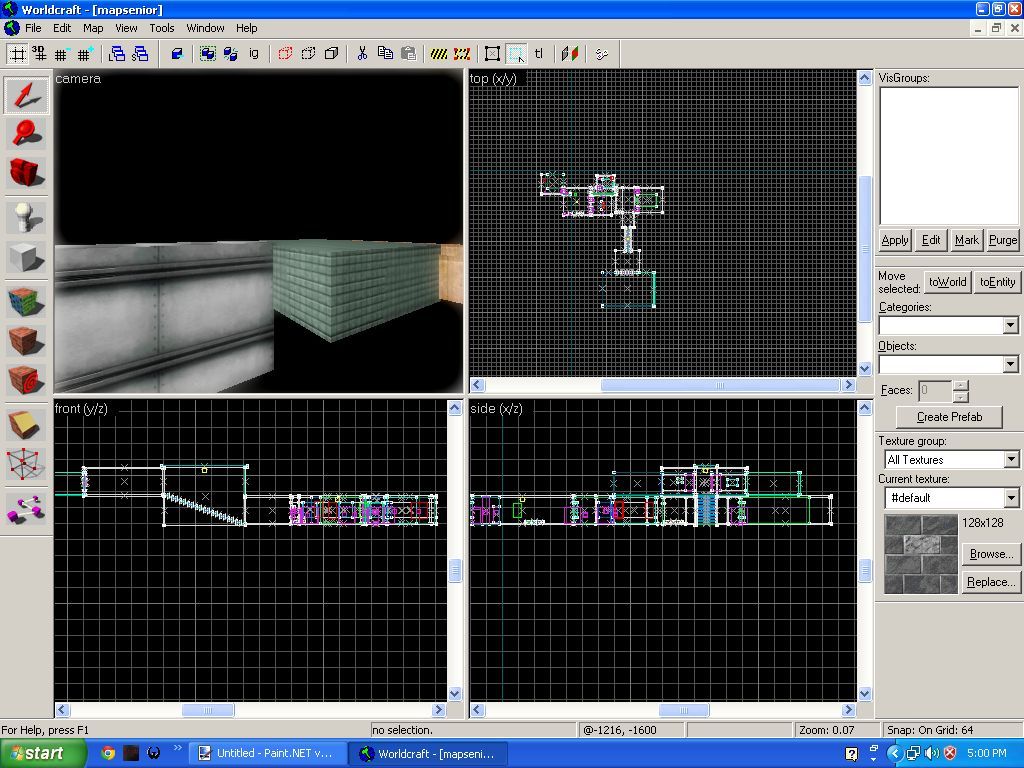1024x768 pixels.
Task: Toggle the select-by-handles button
Action: pyautogui.click(x=492, y=54)
